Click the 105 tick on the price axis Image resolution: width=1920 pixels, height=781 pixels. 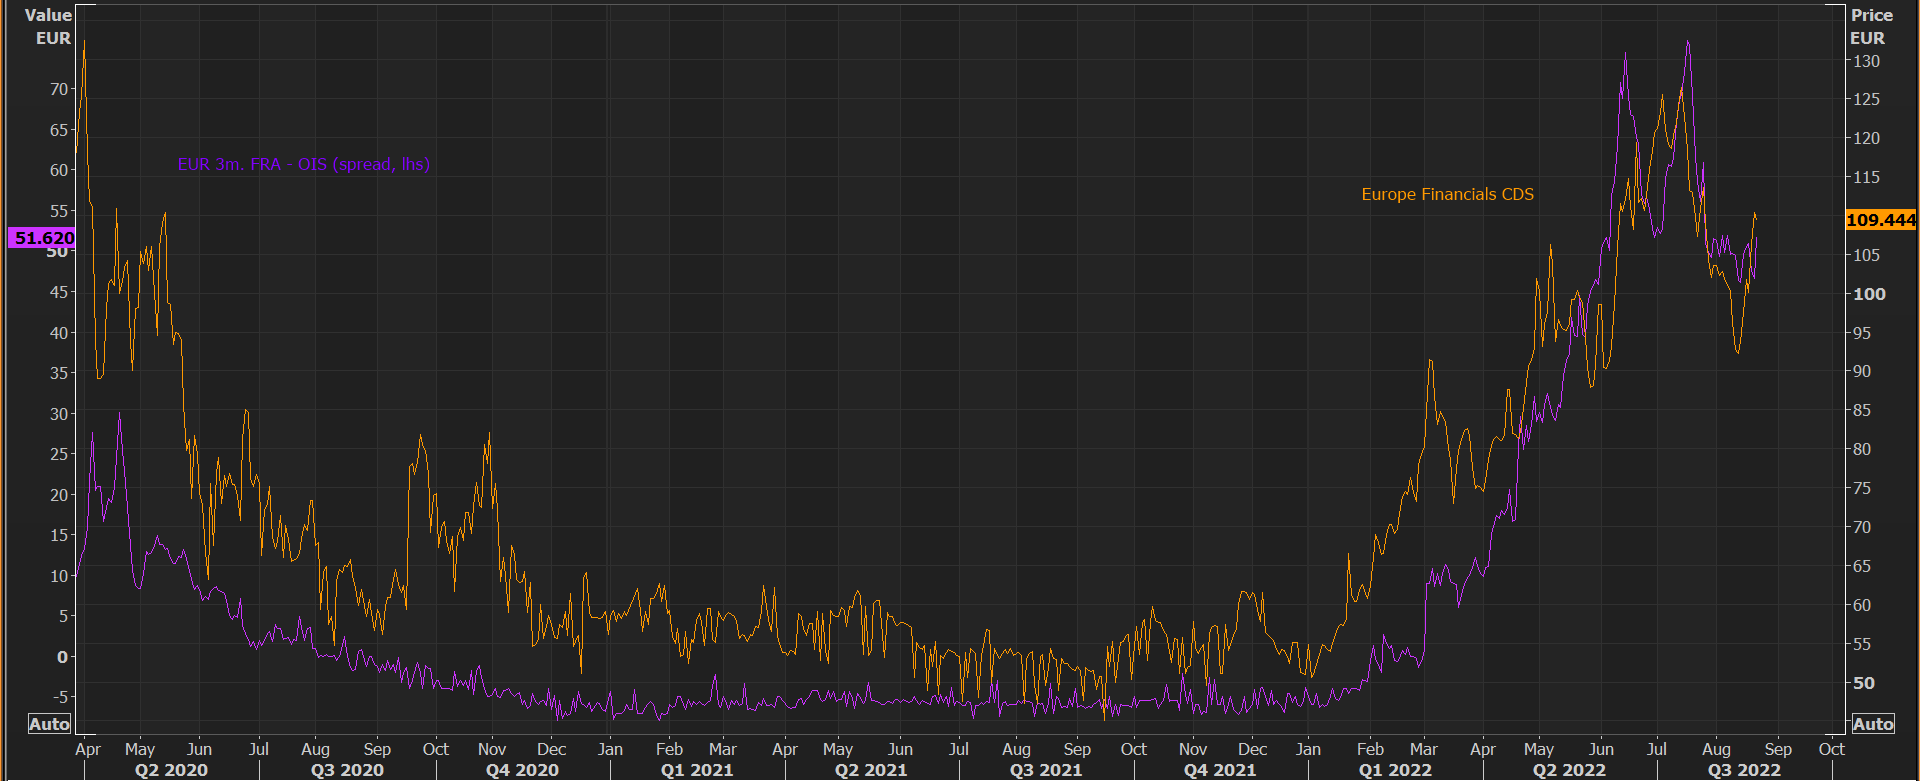click(x=1866, y=255)
